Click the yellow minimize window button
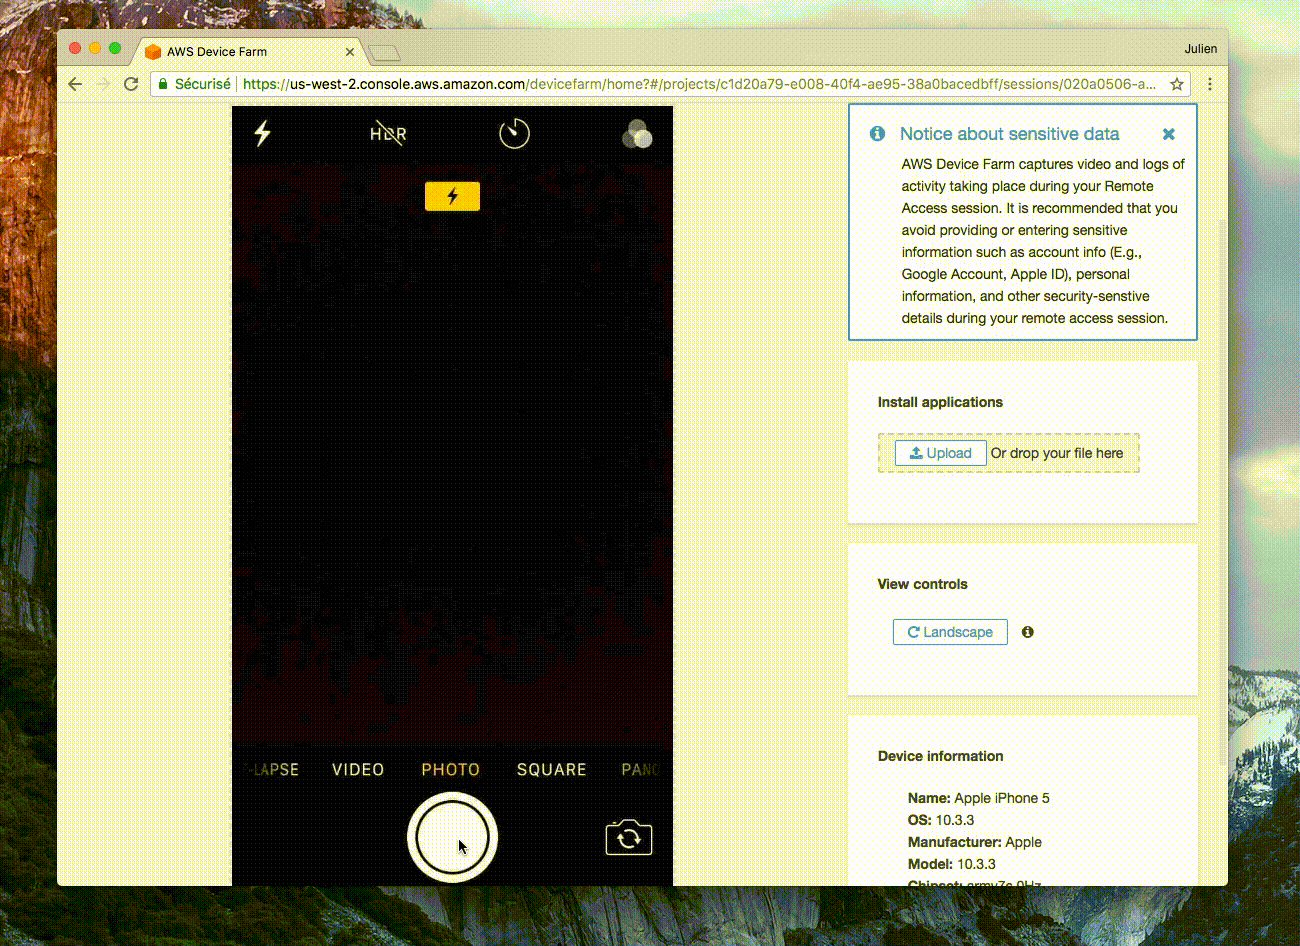 pyautogui.click(x=95, y=48)
